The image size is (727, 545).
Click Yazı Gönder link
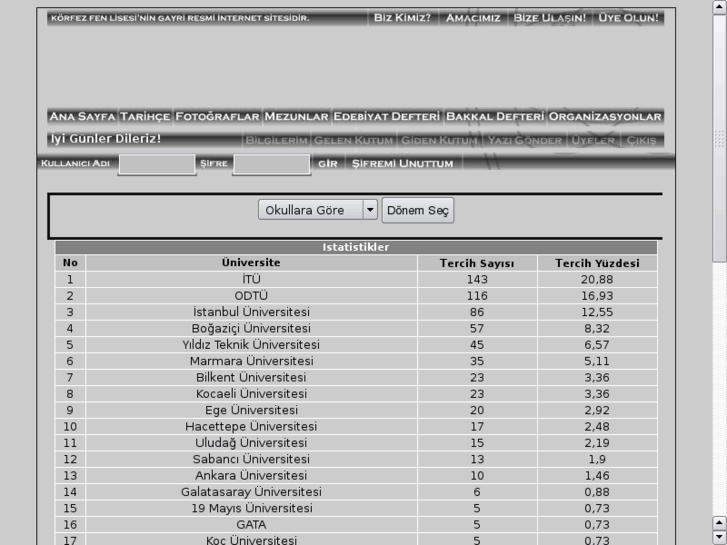525,140
